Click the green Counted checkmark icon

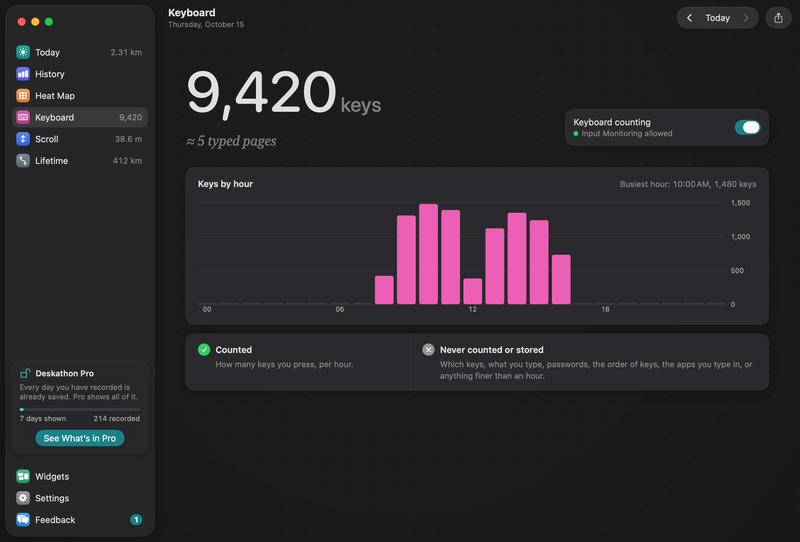click(x=204, y=350)
